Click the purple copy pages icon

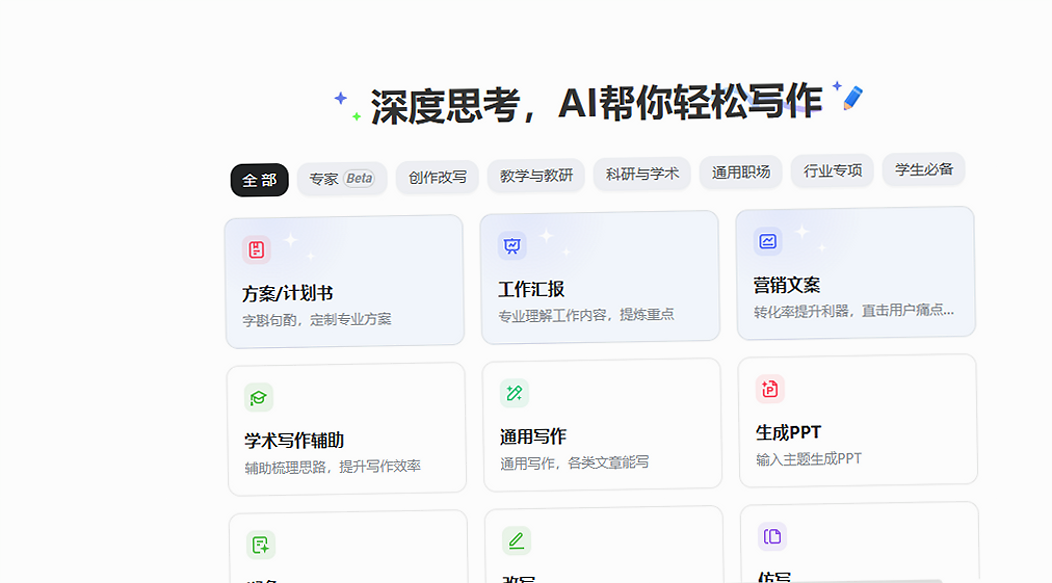point(772,537)
